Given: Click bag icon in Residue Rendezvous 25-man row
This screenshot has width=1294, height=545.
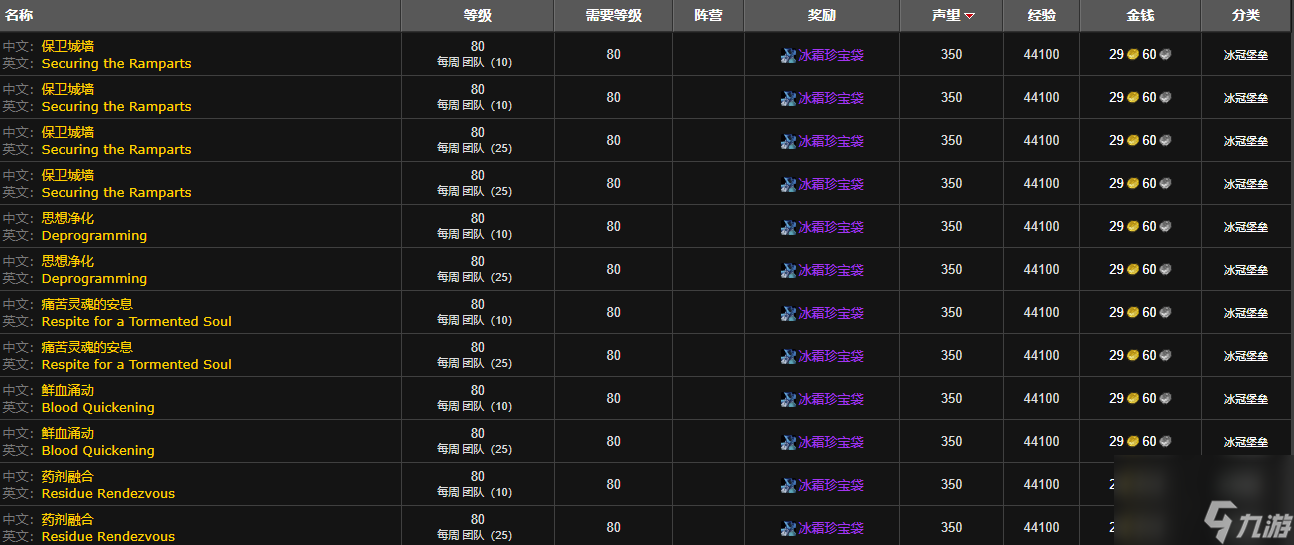Looking at the screenshot, I should pos(788,528).
